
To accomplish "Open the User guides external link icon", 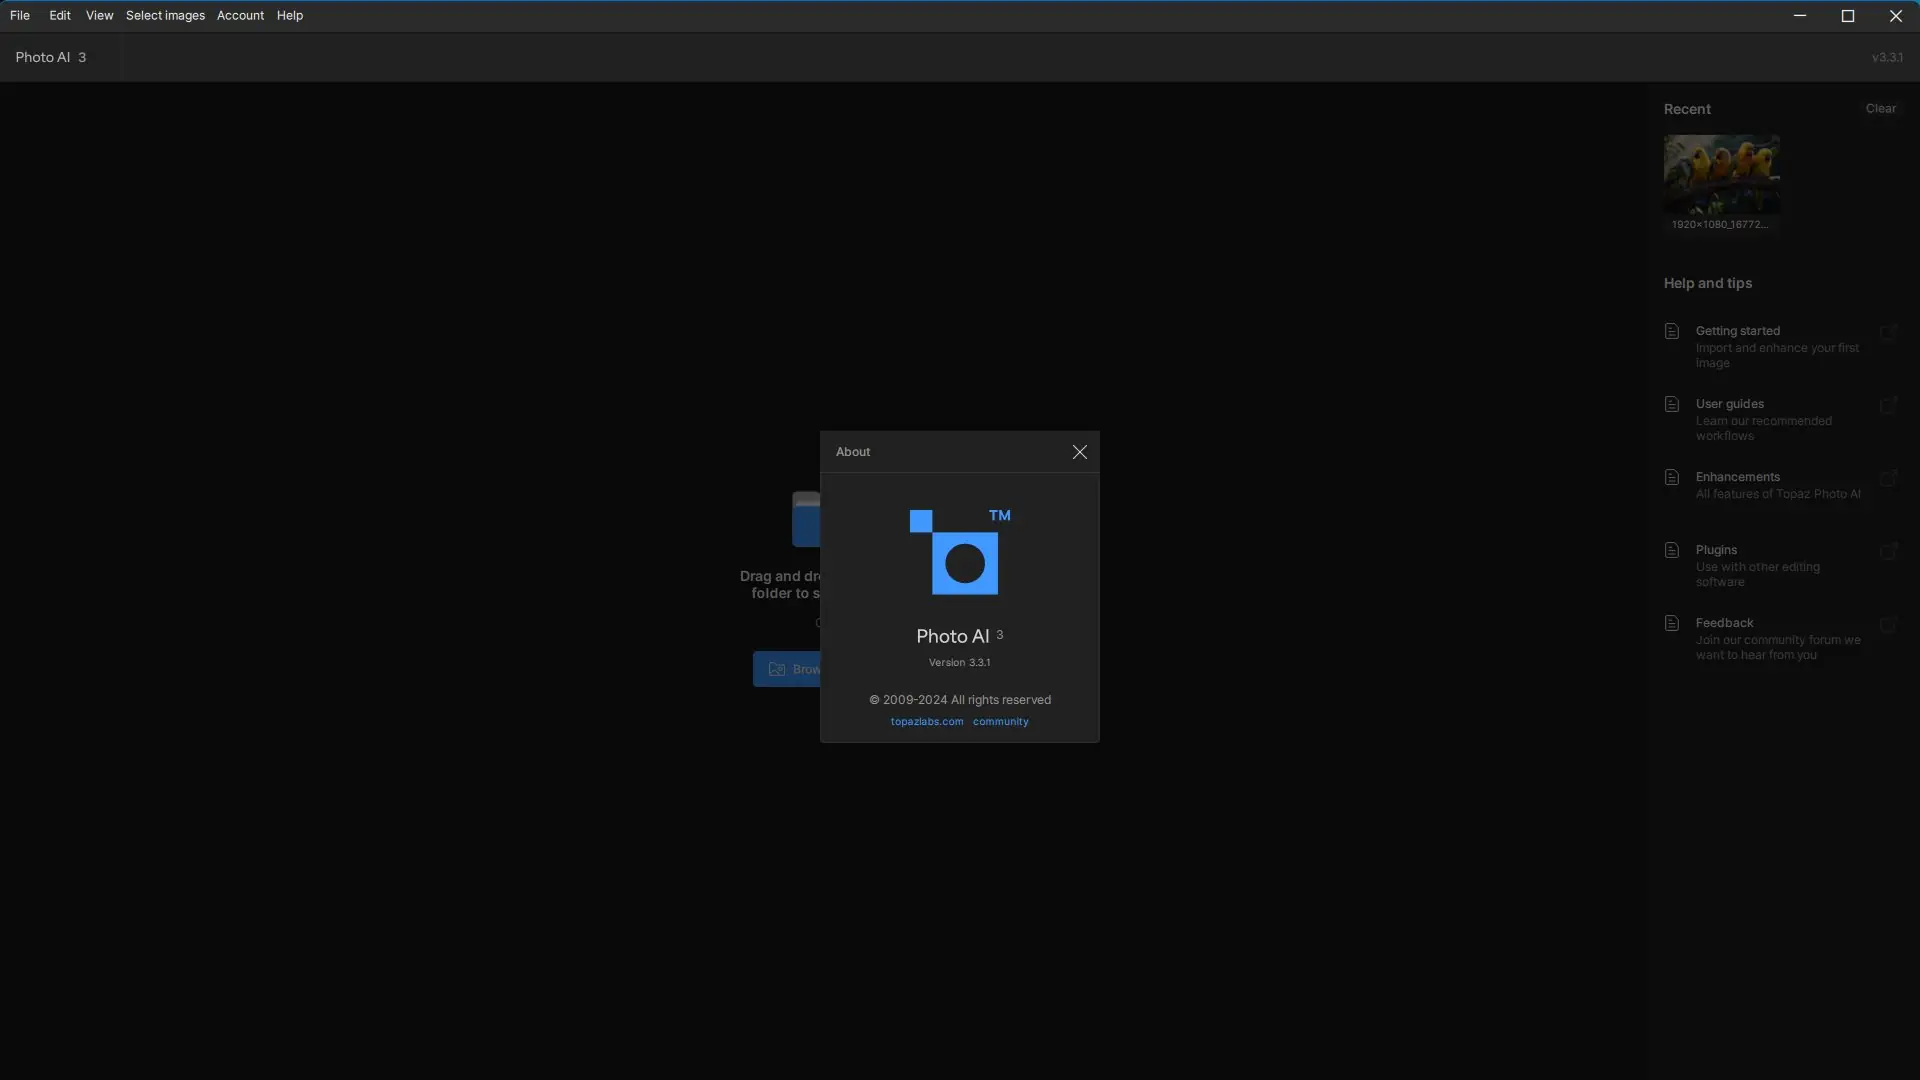I will pos(1888,405).
